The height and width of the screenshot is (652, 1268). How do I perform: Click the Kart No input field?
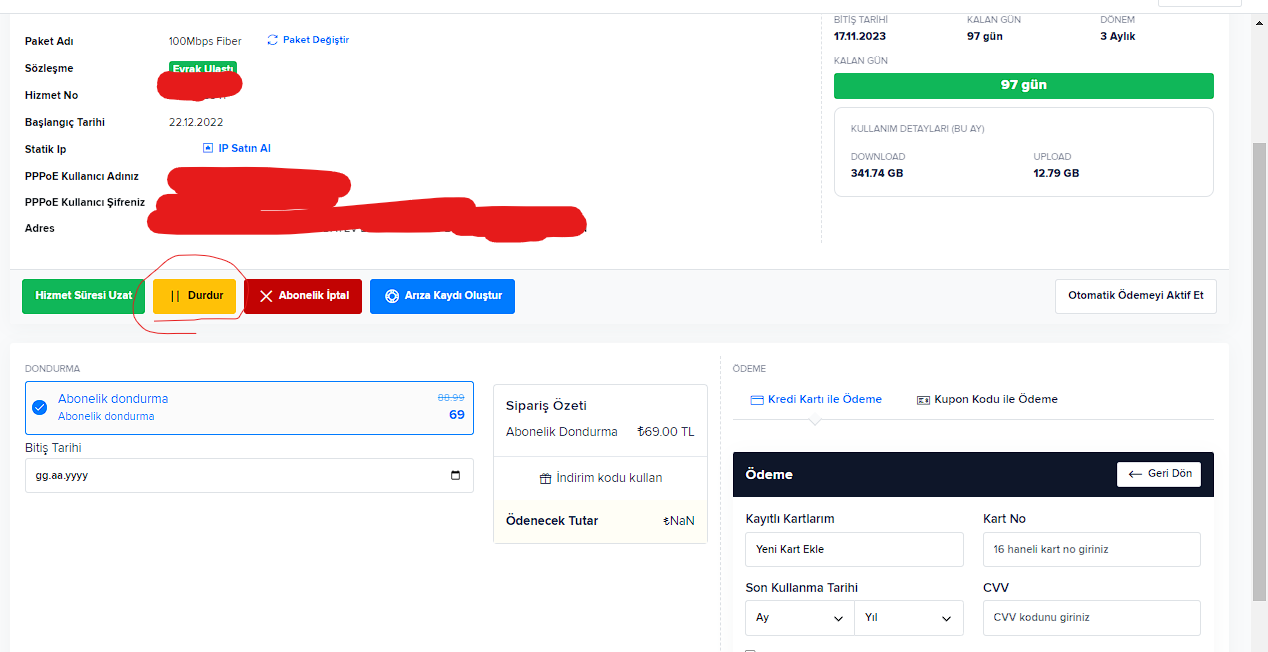tap(1091, 549)
